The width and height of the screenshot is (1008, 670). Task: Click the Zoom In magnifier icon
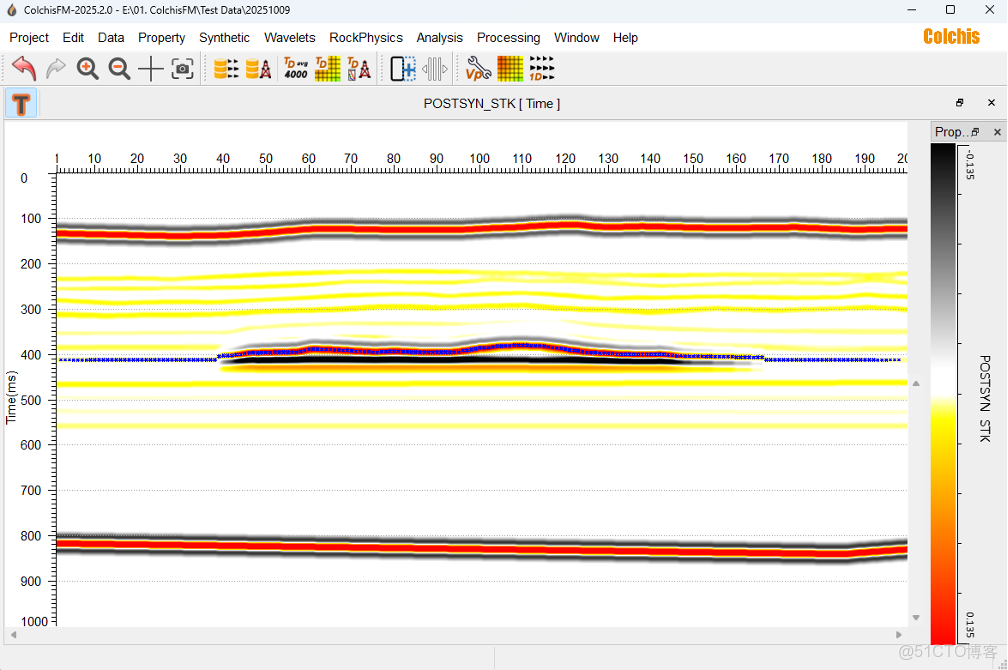coord(88,69)
